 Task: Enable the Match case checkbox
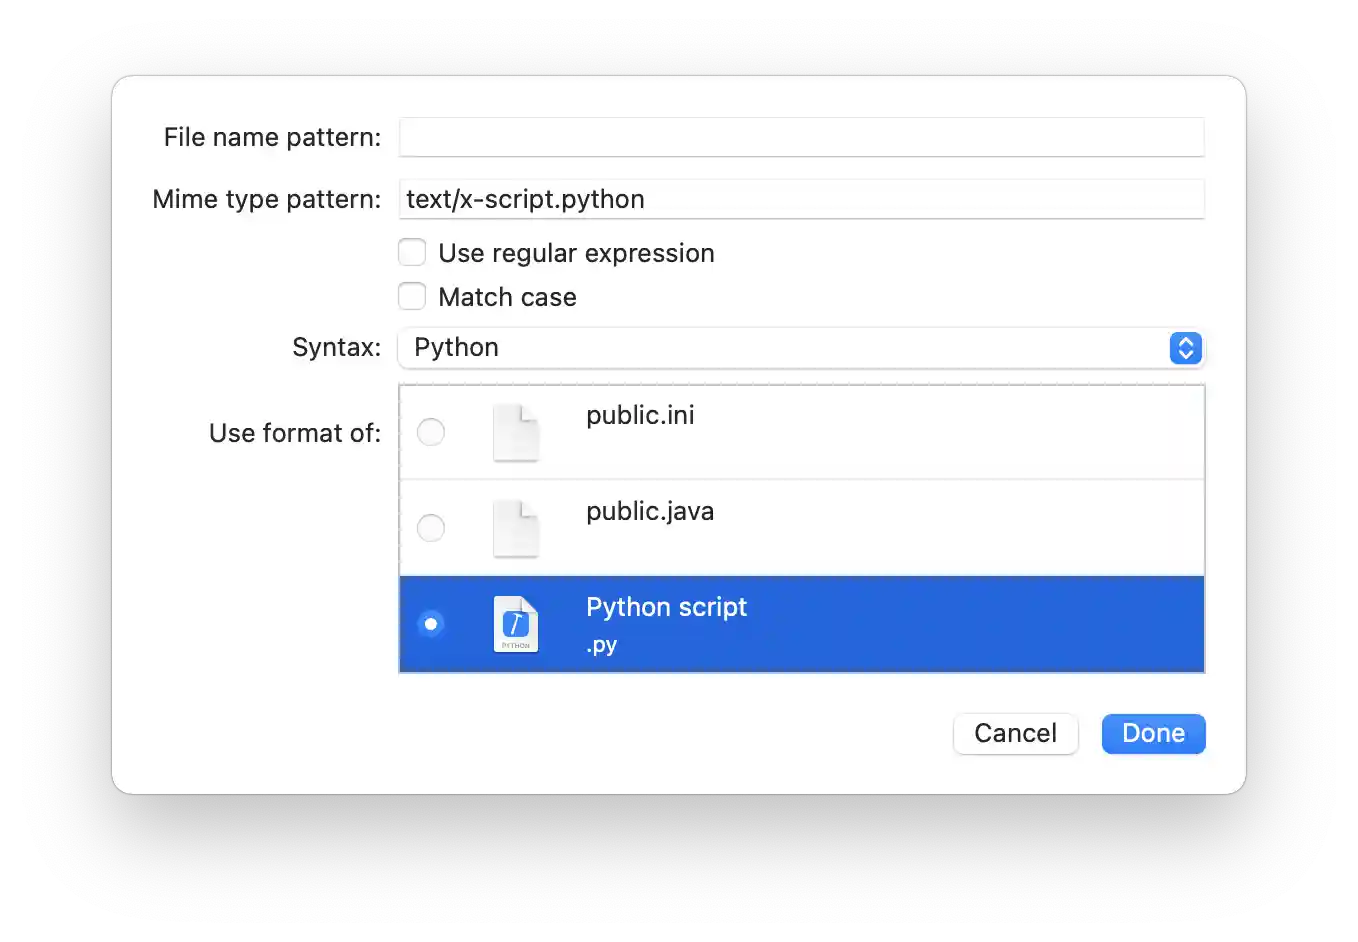pyautogui.click(x=412, y=296)
